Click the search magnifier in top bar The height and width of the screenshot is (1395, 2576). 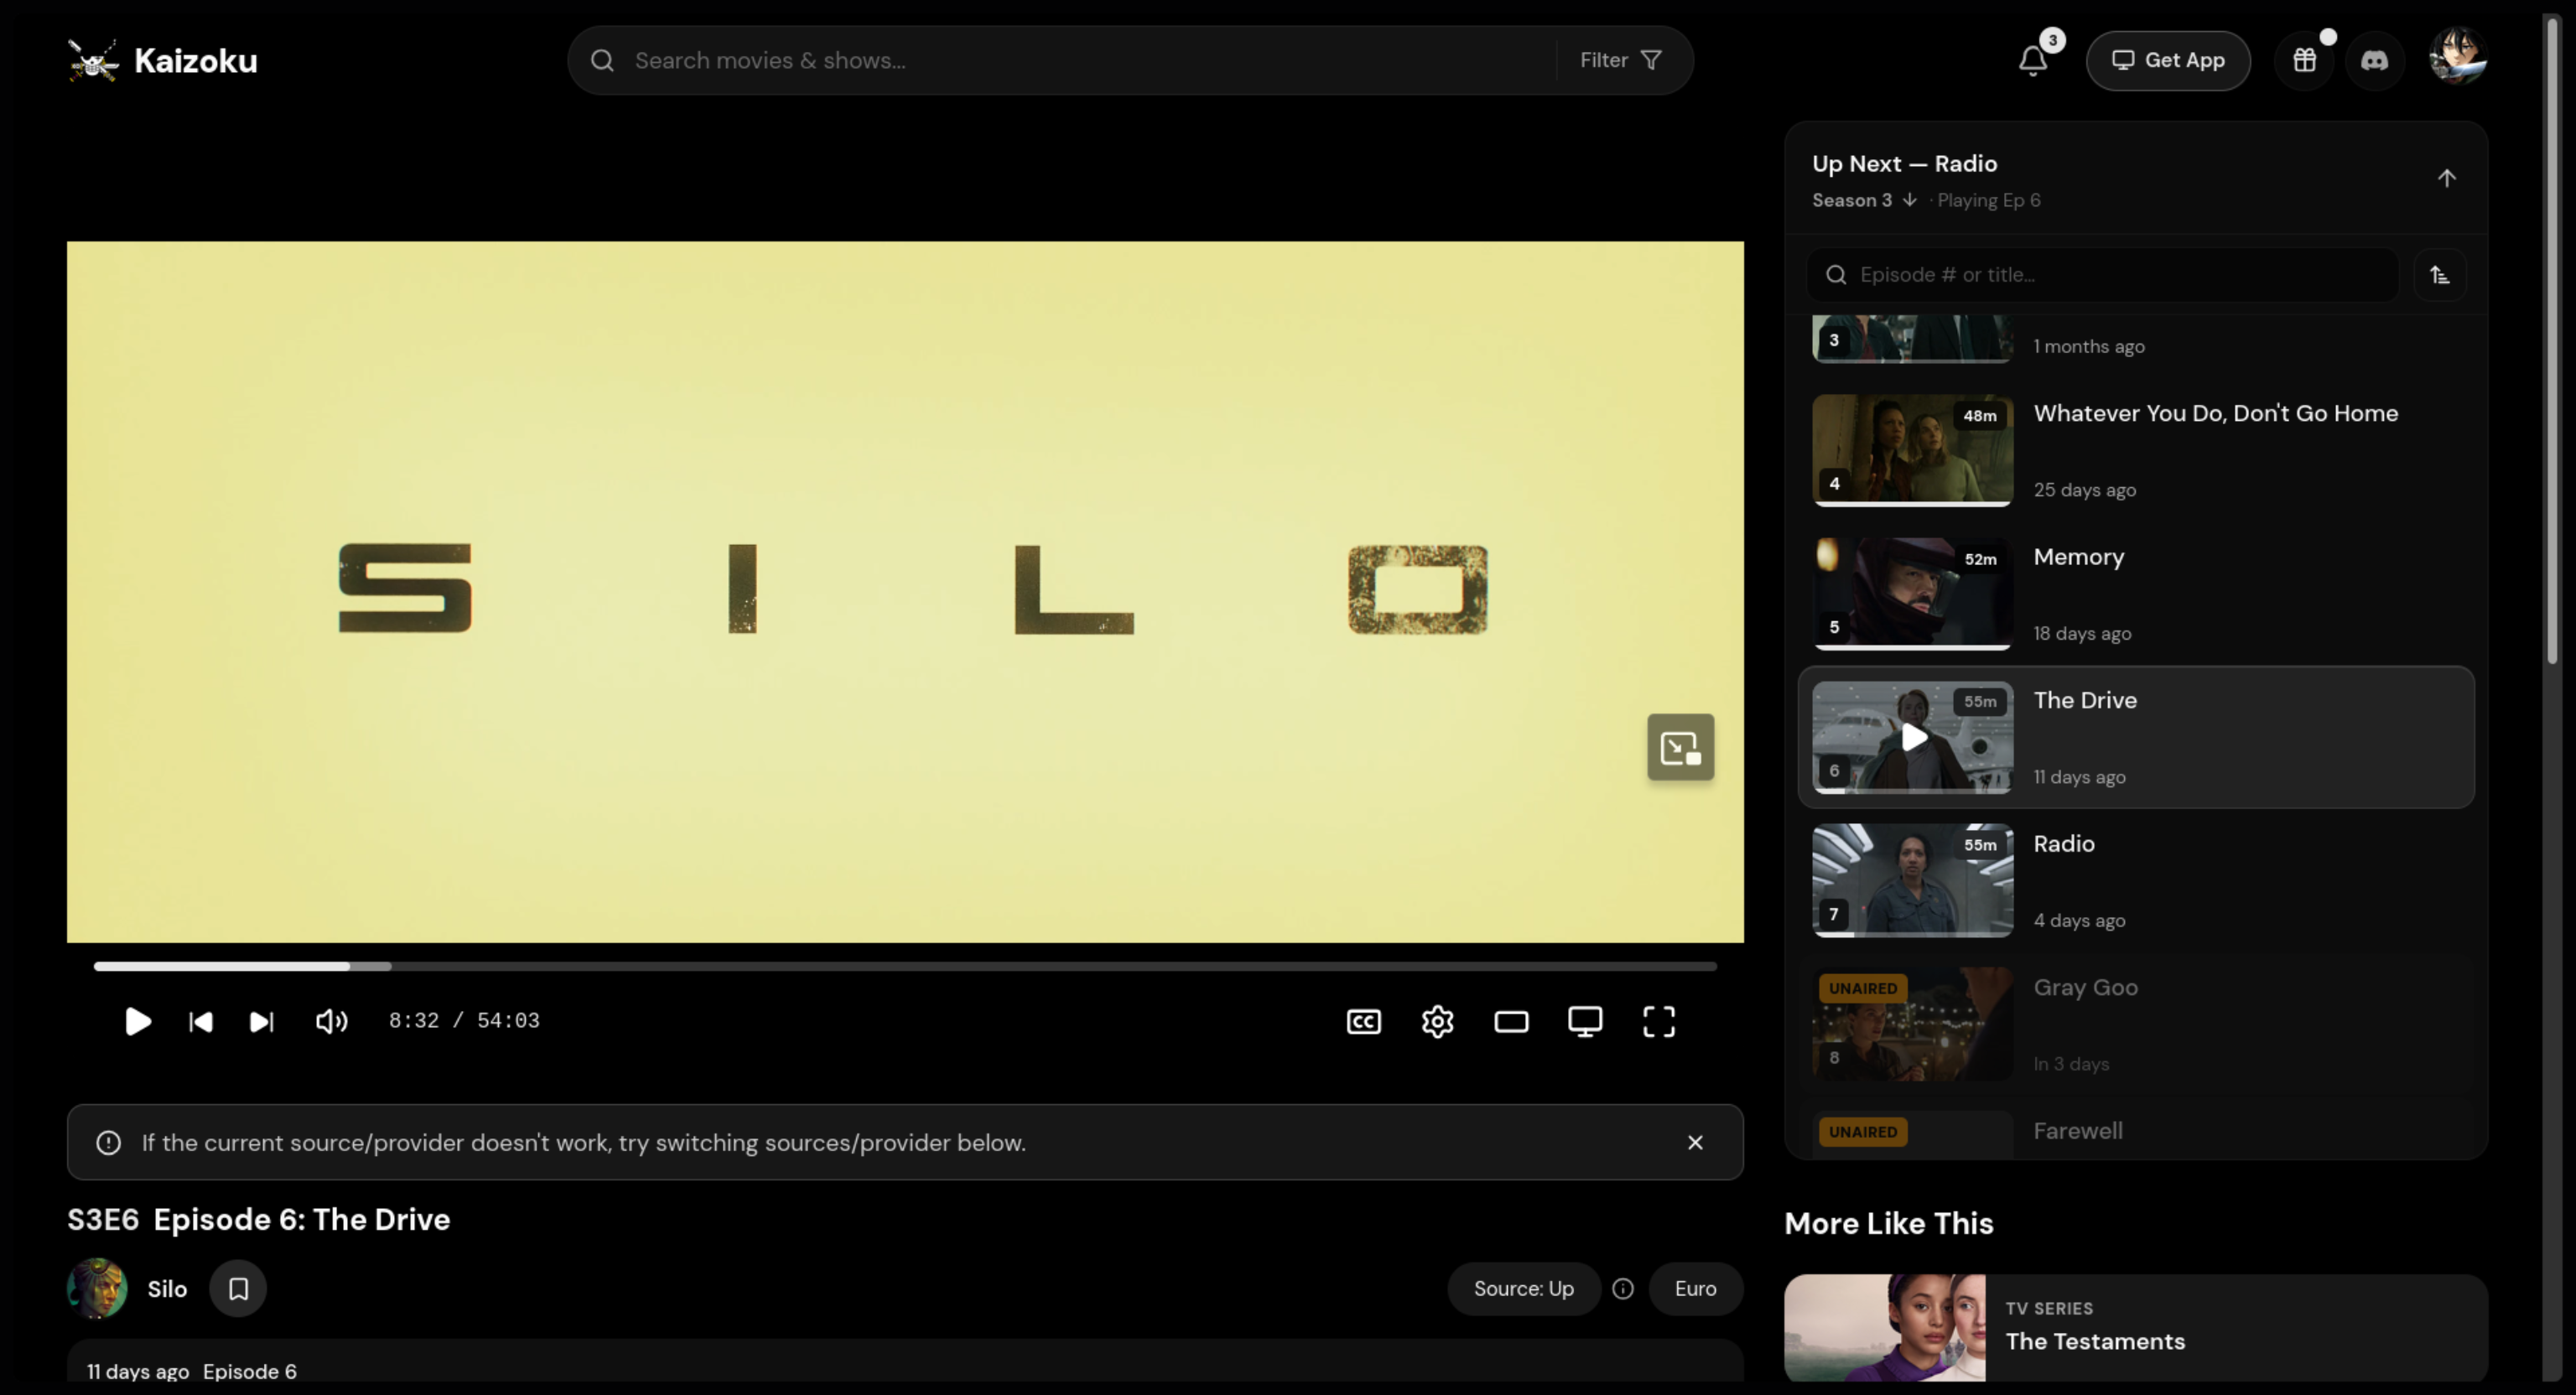[x=602, y=61]
